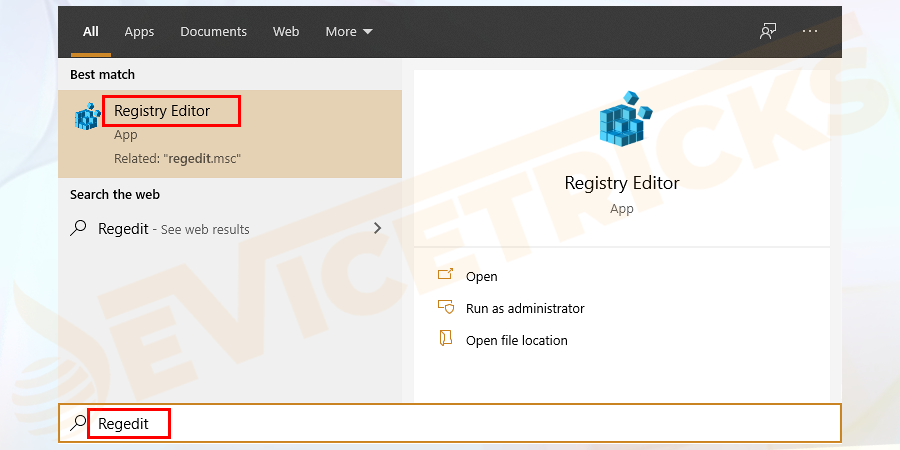Click the small Registry Editor icon in Best match
Image resolution: width=900 pixels, height=450 pixels.
[x=88, y=117]
